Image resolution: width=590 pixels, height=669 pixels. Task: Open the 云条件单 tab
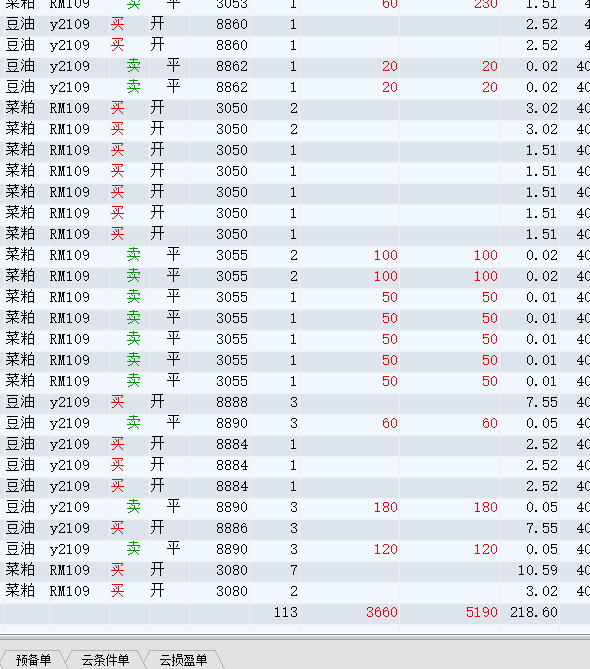[105, 660]
